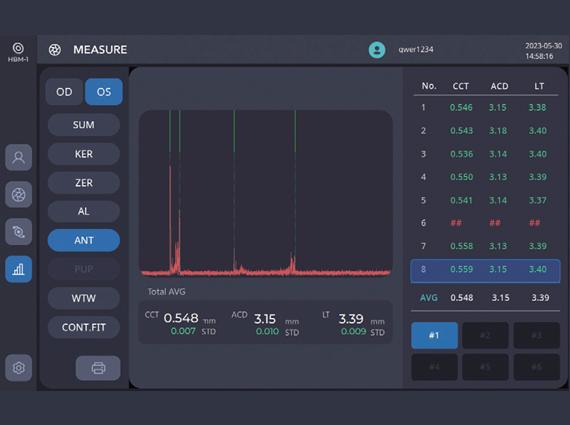Screen dimensions: 570x425
Task: Click the time 14:58:16
Action: [539, 56]
